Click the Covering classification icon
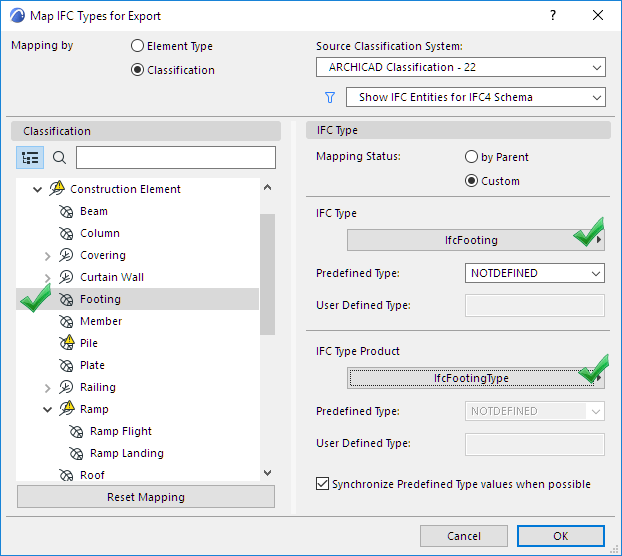The width and height of the screenshot is (622, 556). [66, 255]
